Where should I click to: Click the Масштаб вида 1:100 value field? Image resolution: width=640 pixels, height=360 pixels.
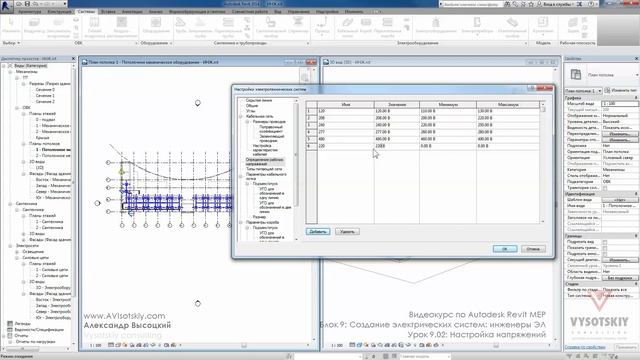[620, 104]
